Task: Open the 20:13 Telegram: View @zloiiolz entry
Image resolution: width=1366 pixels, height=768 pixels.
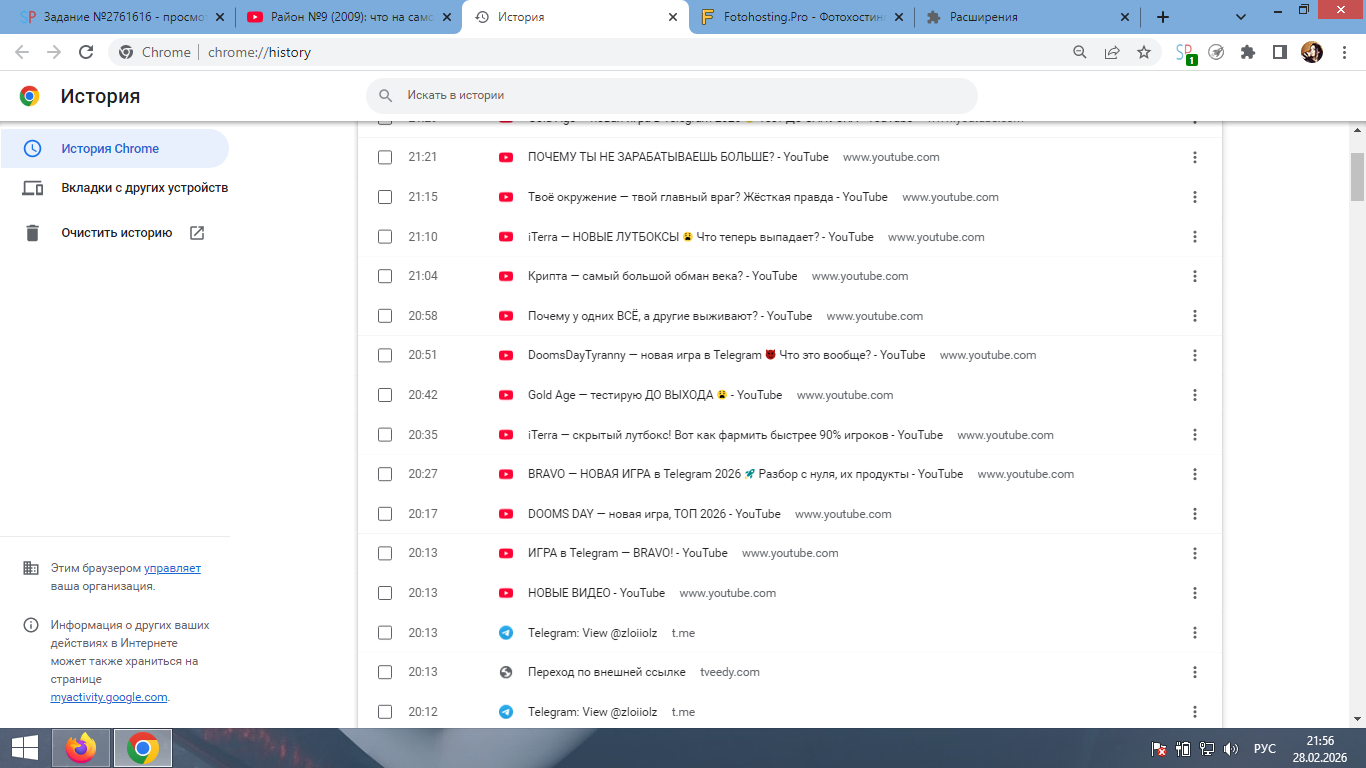Action: coord(592,633)
